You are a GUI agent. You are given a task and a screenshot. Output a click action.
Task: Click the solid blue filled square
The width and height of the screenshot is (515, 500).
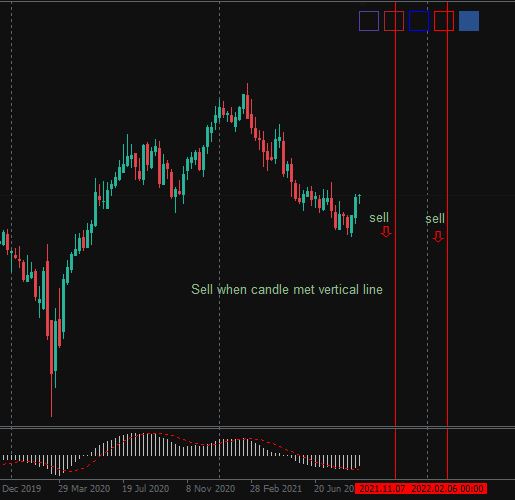coord(469,21)
